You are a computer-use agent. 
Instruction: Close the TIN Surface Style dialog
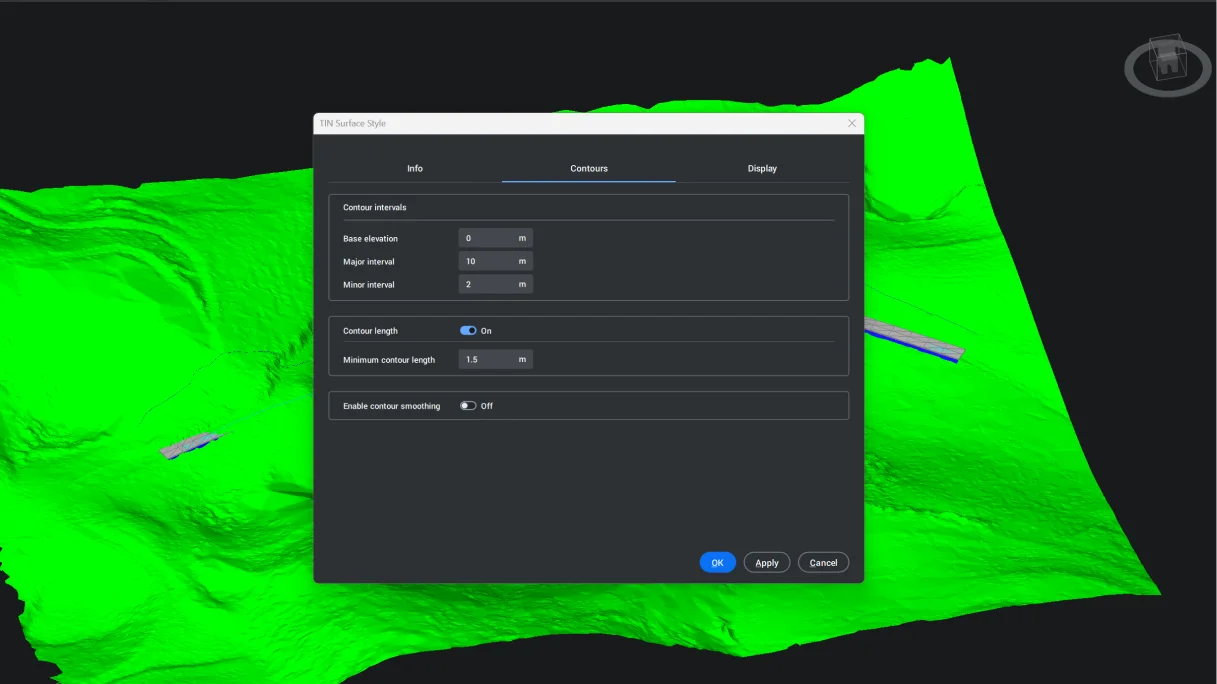click(852, 123)
